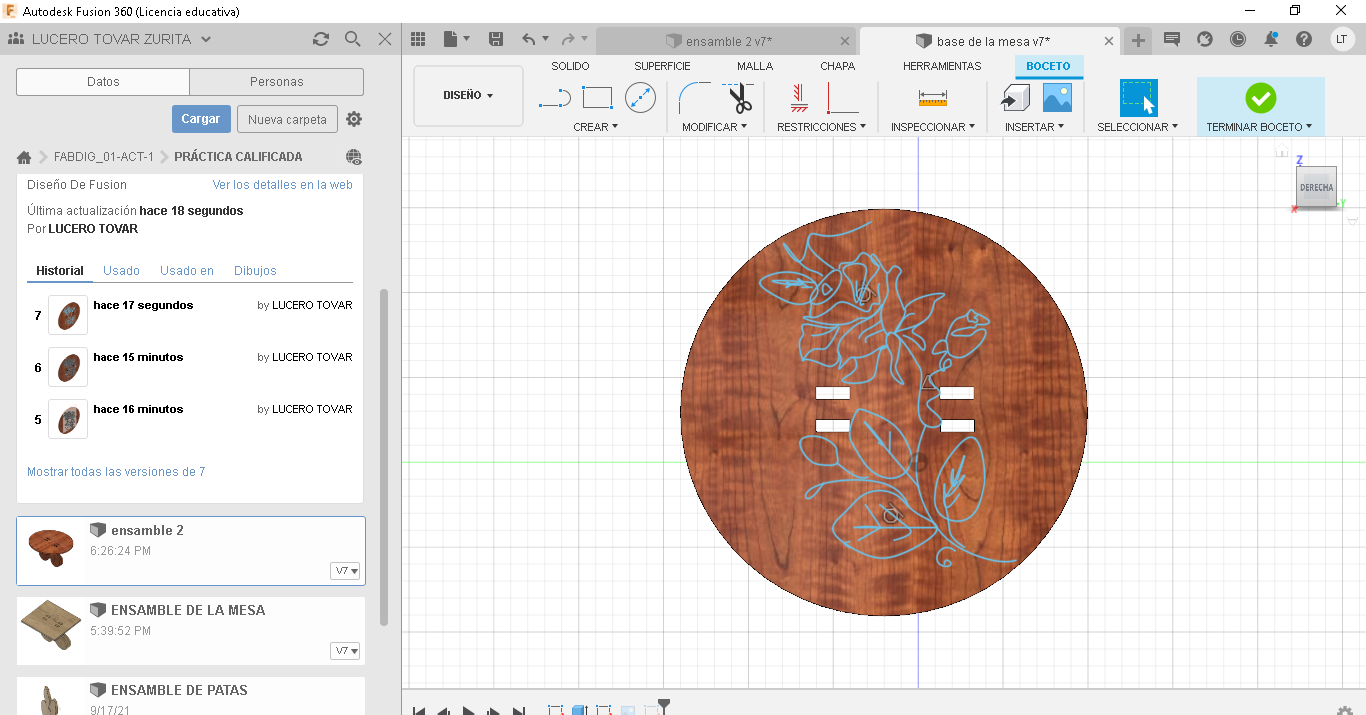The height and width of the screenshot is (715, 1366).
Task: Save the document with disk icon
Action: [496, 39]
